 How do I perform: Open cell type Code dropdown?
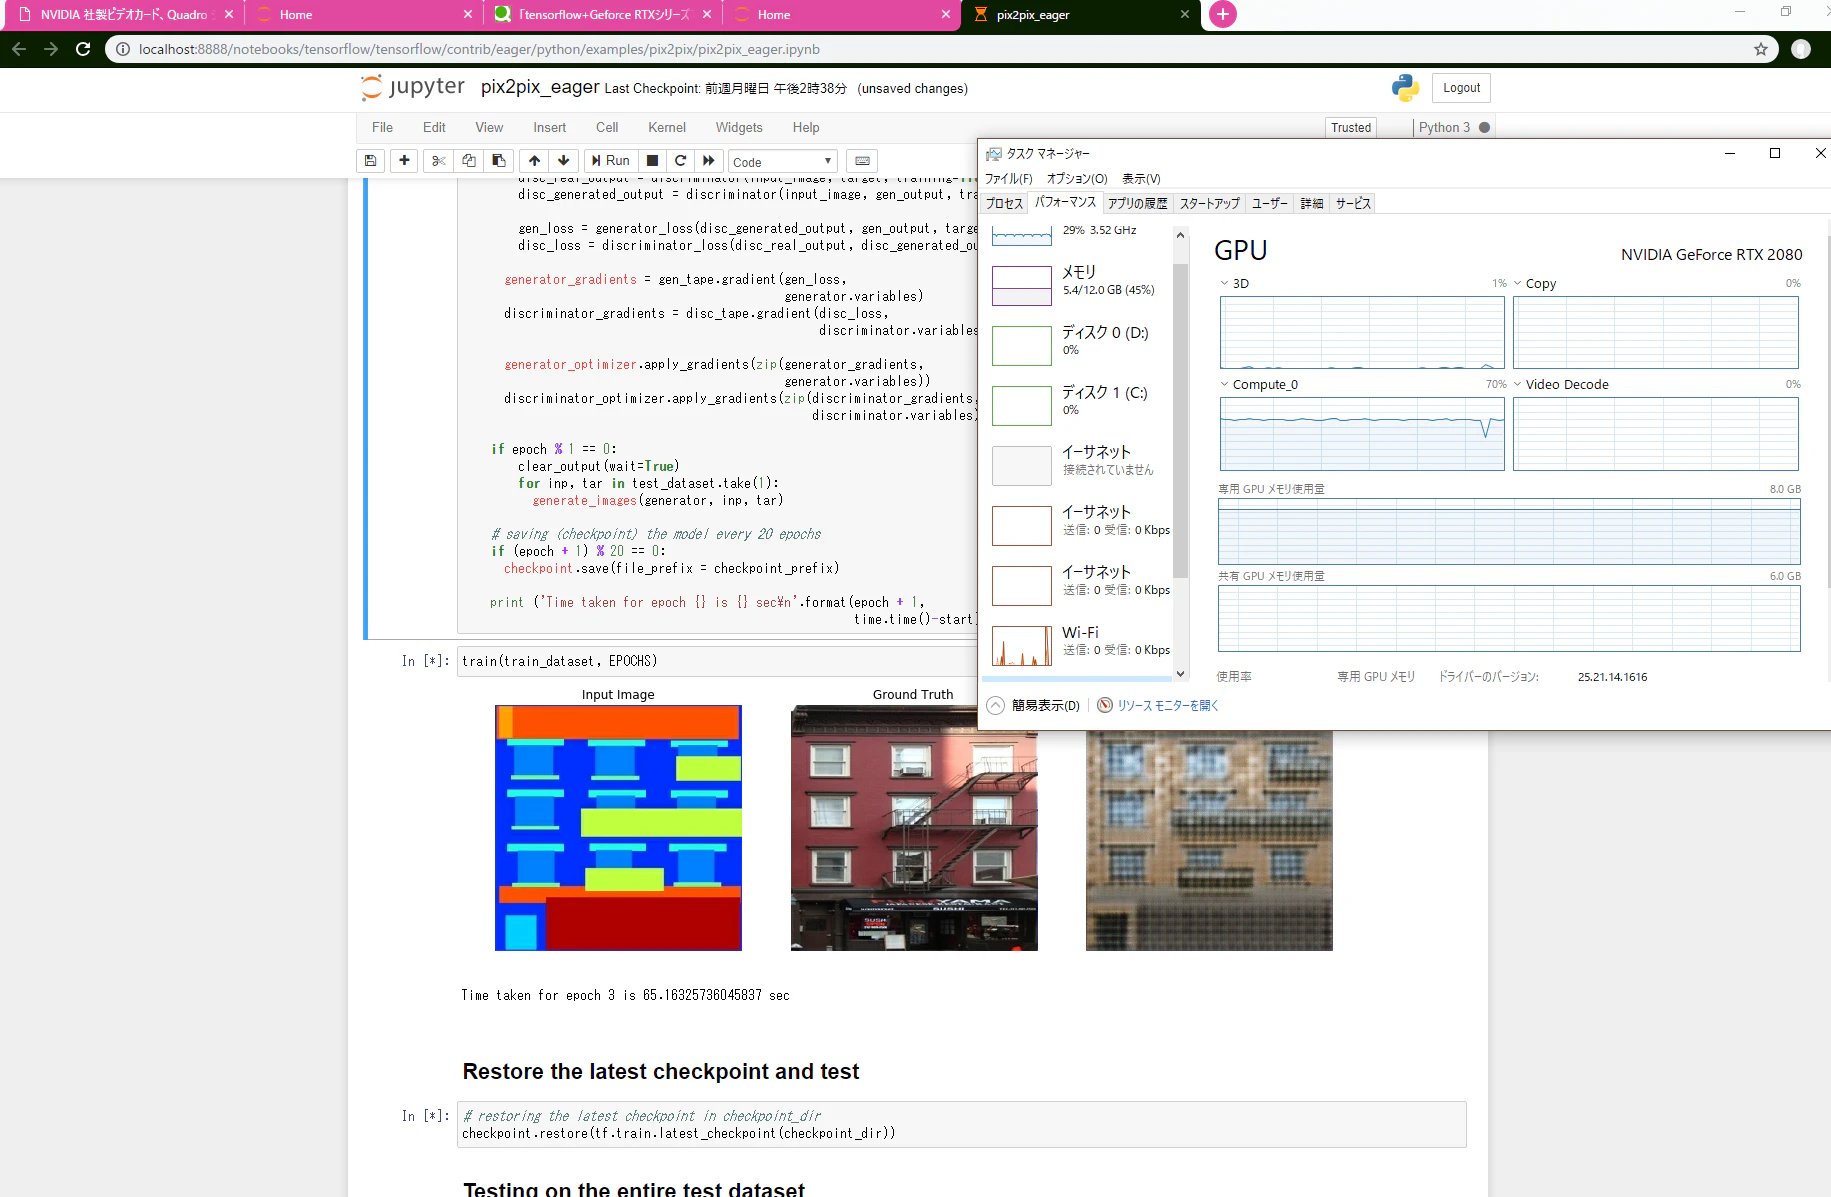[782, 162]
